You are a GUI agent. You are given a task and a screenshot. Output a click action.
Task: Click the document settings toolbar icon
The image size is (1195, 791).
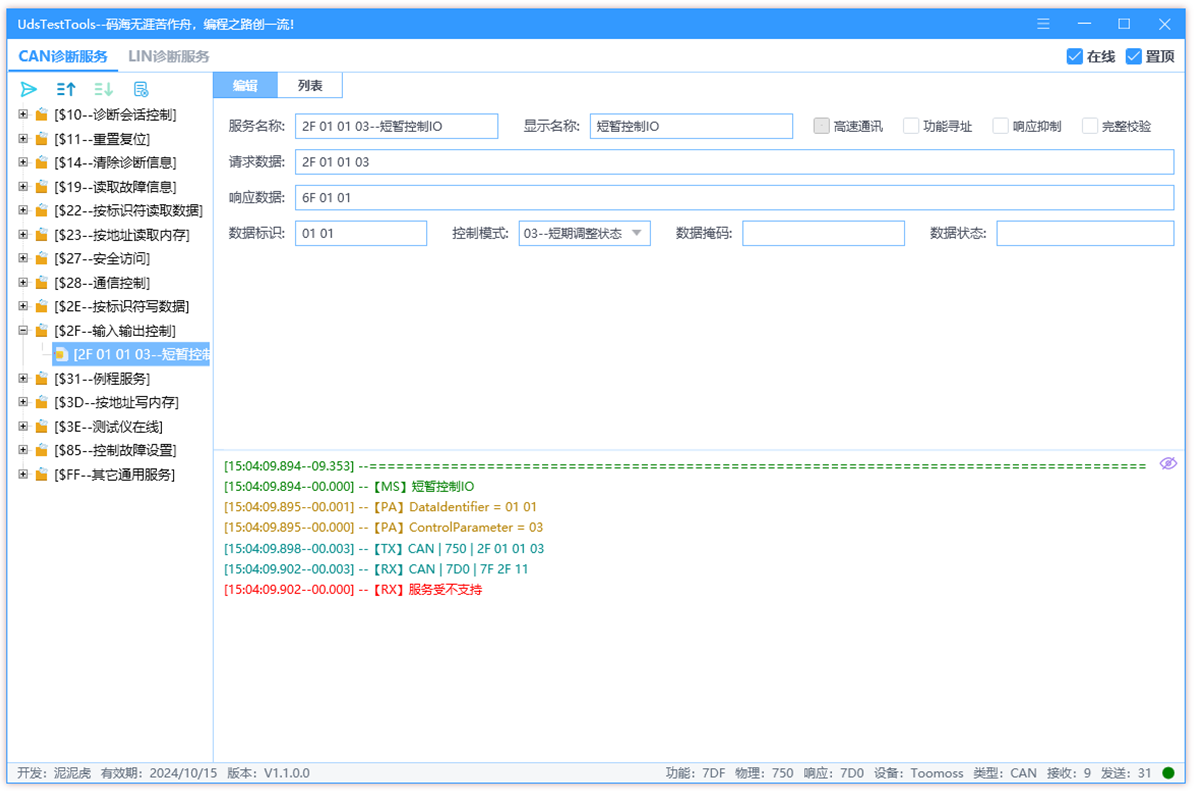(x=141, y=89)
